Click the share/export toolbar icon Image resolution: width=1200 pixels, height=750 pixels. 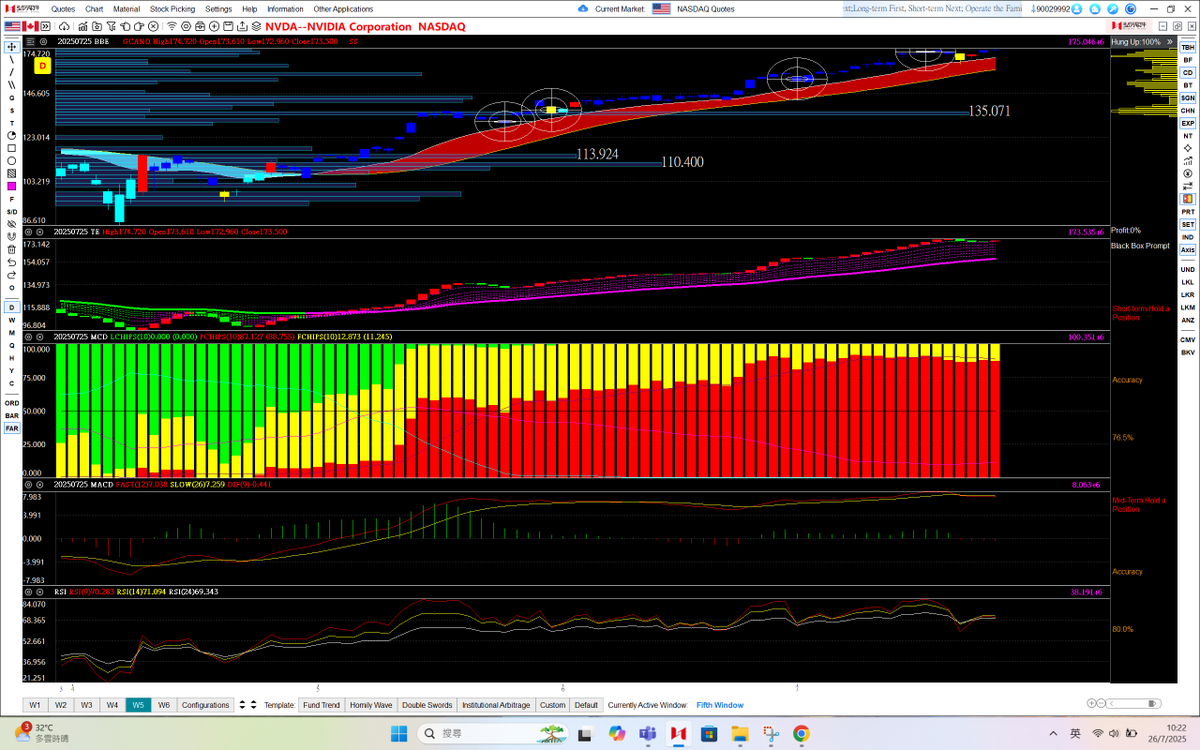tap(241, 26)
